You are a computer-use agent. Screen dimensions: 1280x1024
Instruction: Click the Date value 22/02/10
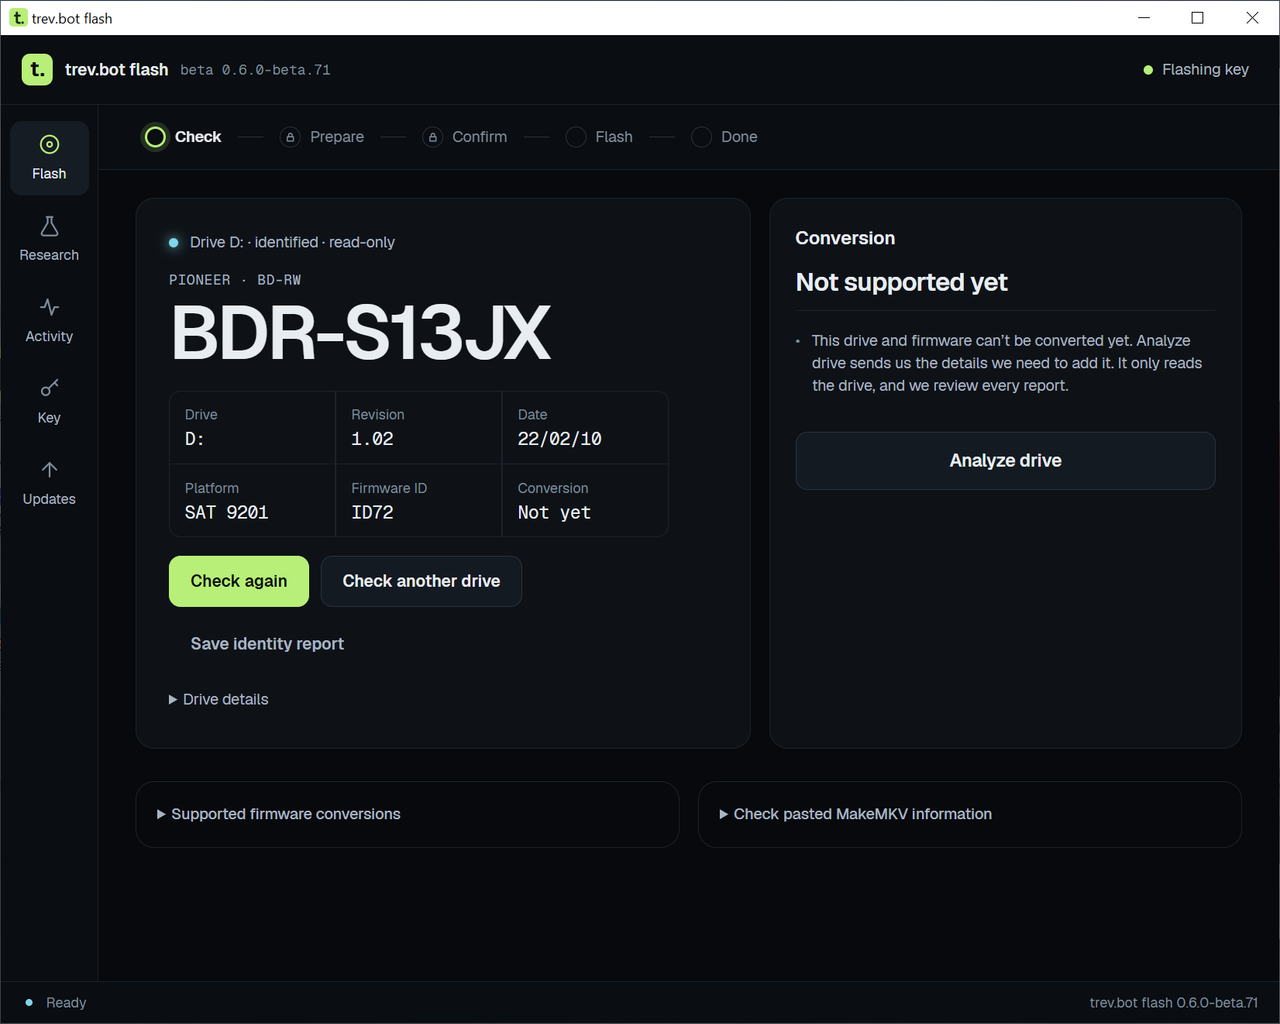[x=560, y=439]
